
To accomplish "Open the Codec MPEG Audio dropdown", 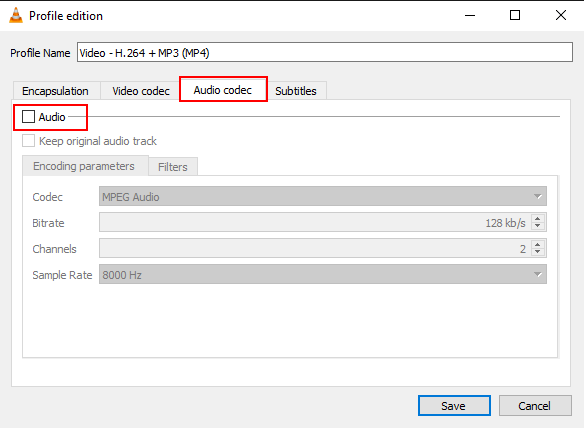I will (323, 196).
